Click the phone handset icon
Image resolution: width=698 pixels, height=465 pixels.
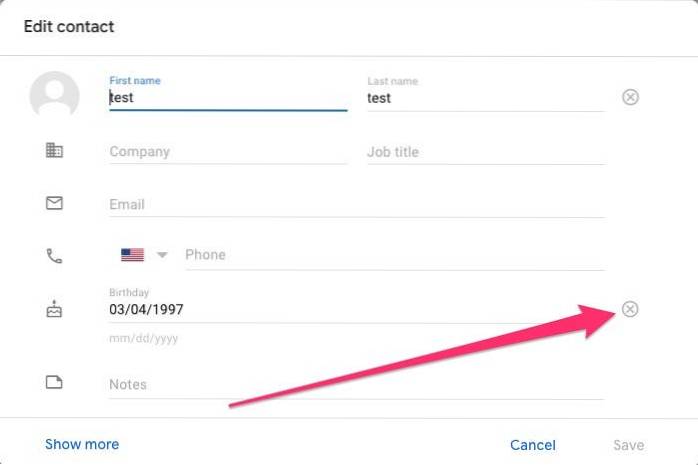54,255
